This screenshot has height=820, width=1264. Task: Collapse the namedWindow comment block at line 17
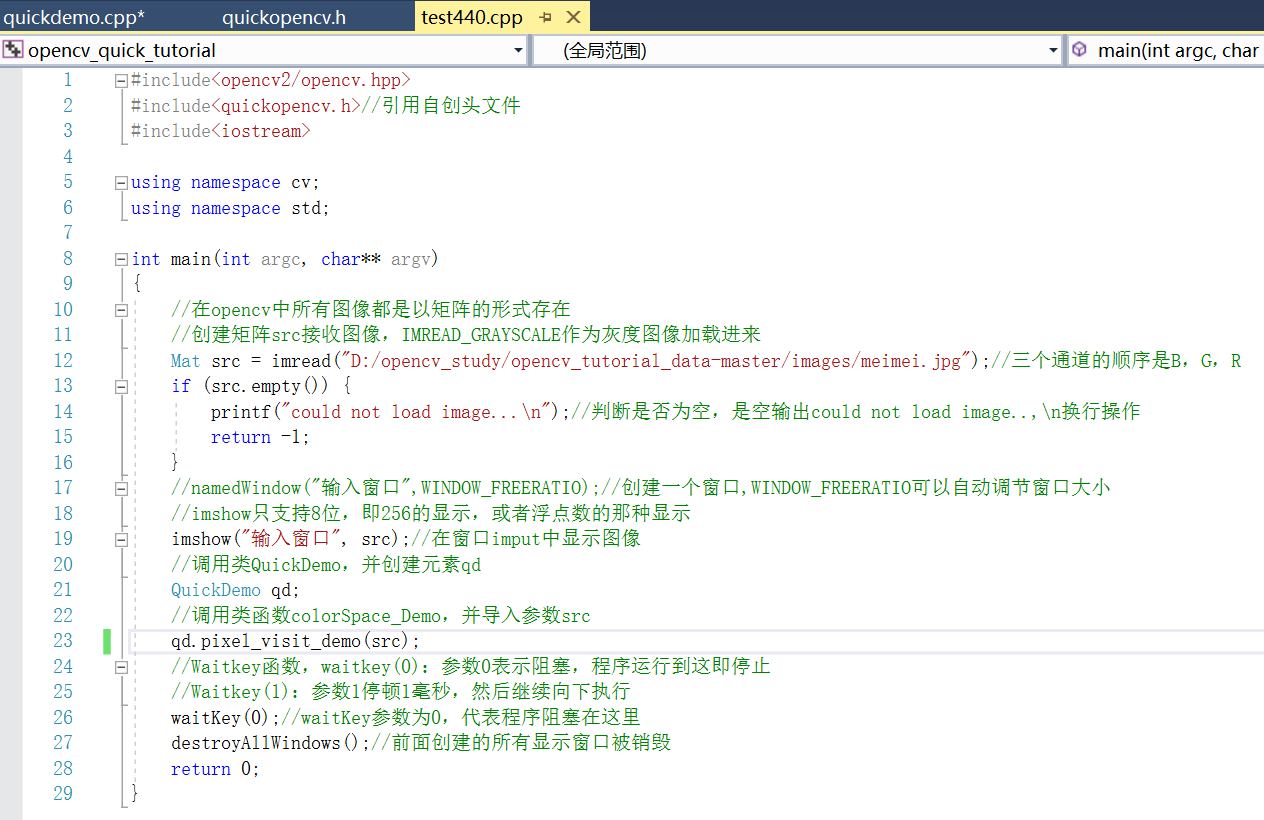tap(121, 488)
